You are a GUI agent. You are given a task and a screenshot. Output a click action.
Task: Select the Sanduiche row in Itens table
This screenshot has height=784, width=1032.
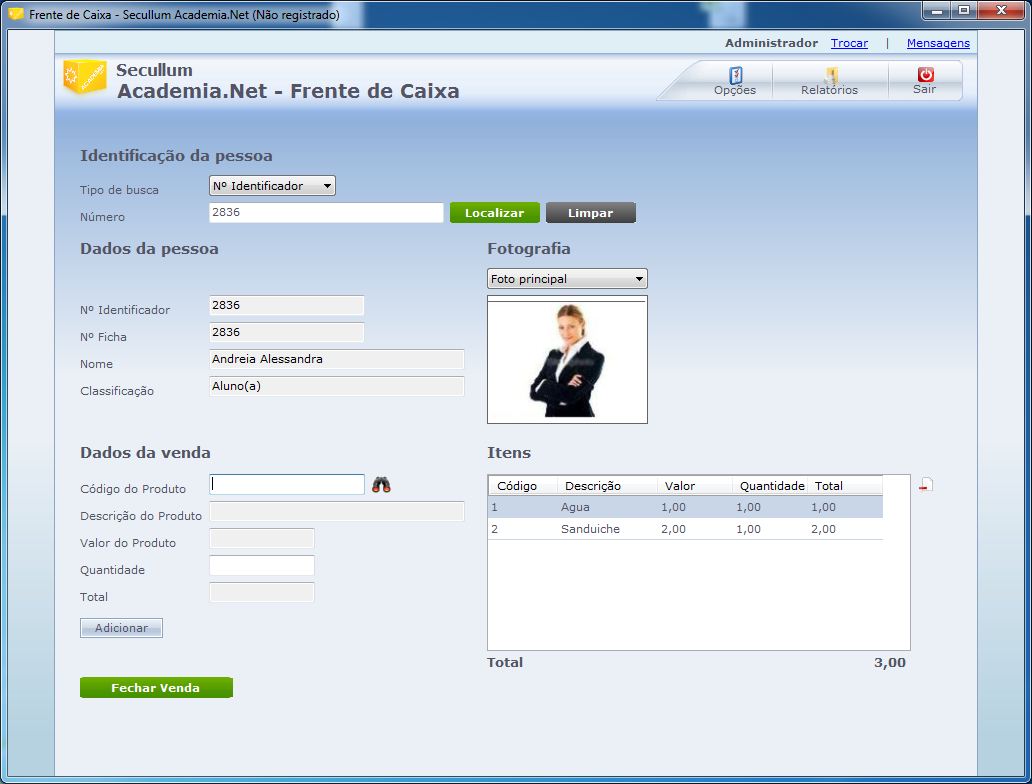[x=685, y=529]
